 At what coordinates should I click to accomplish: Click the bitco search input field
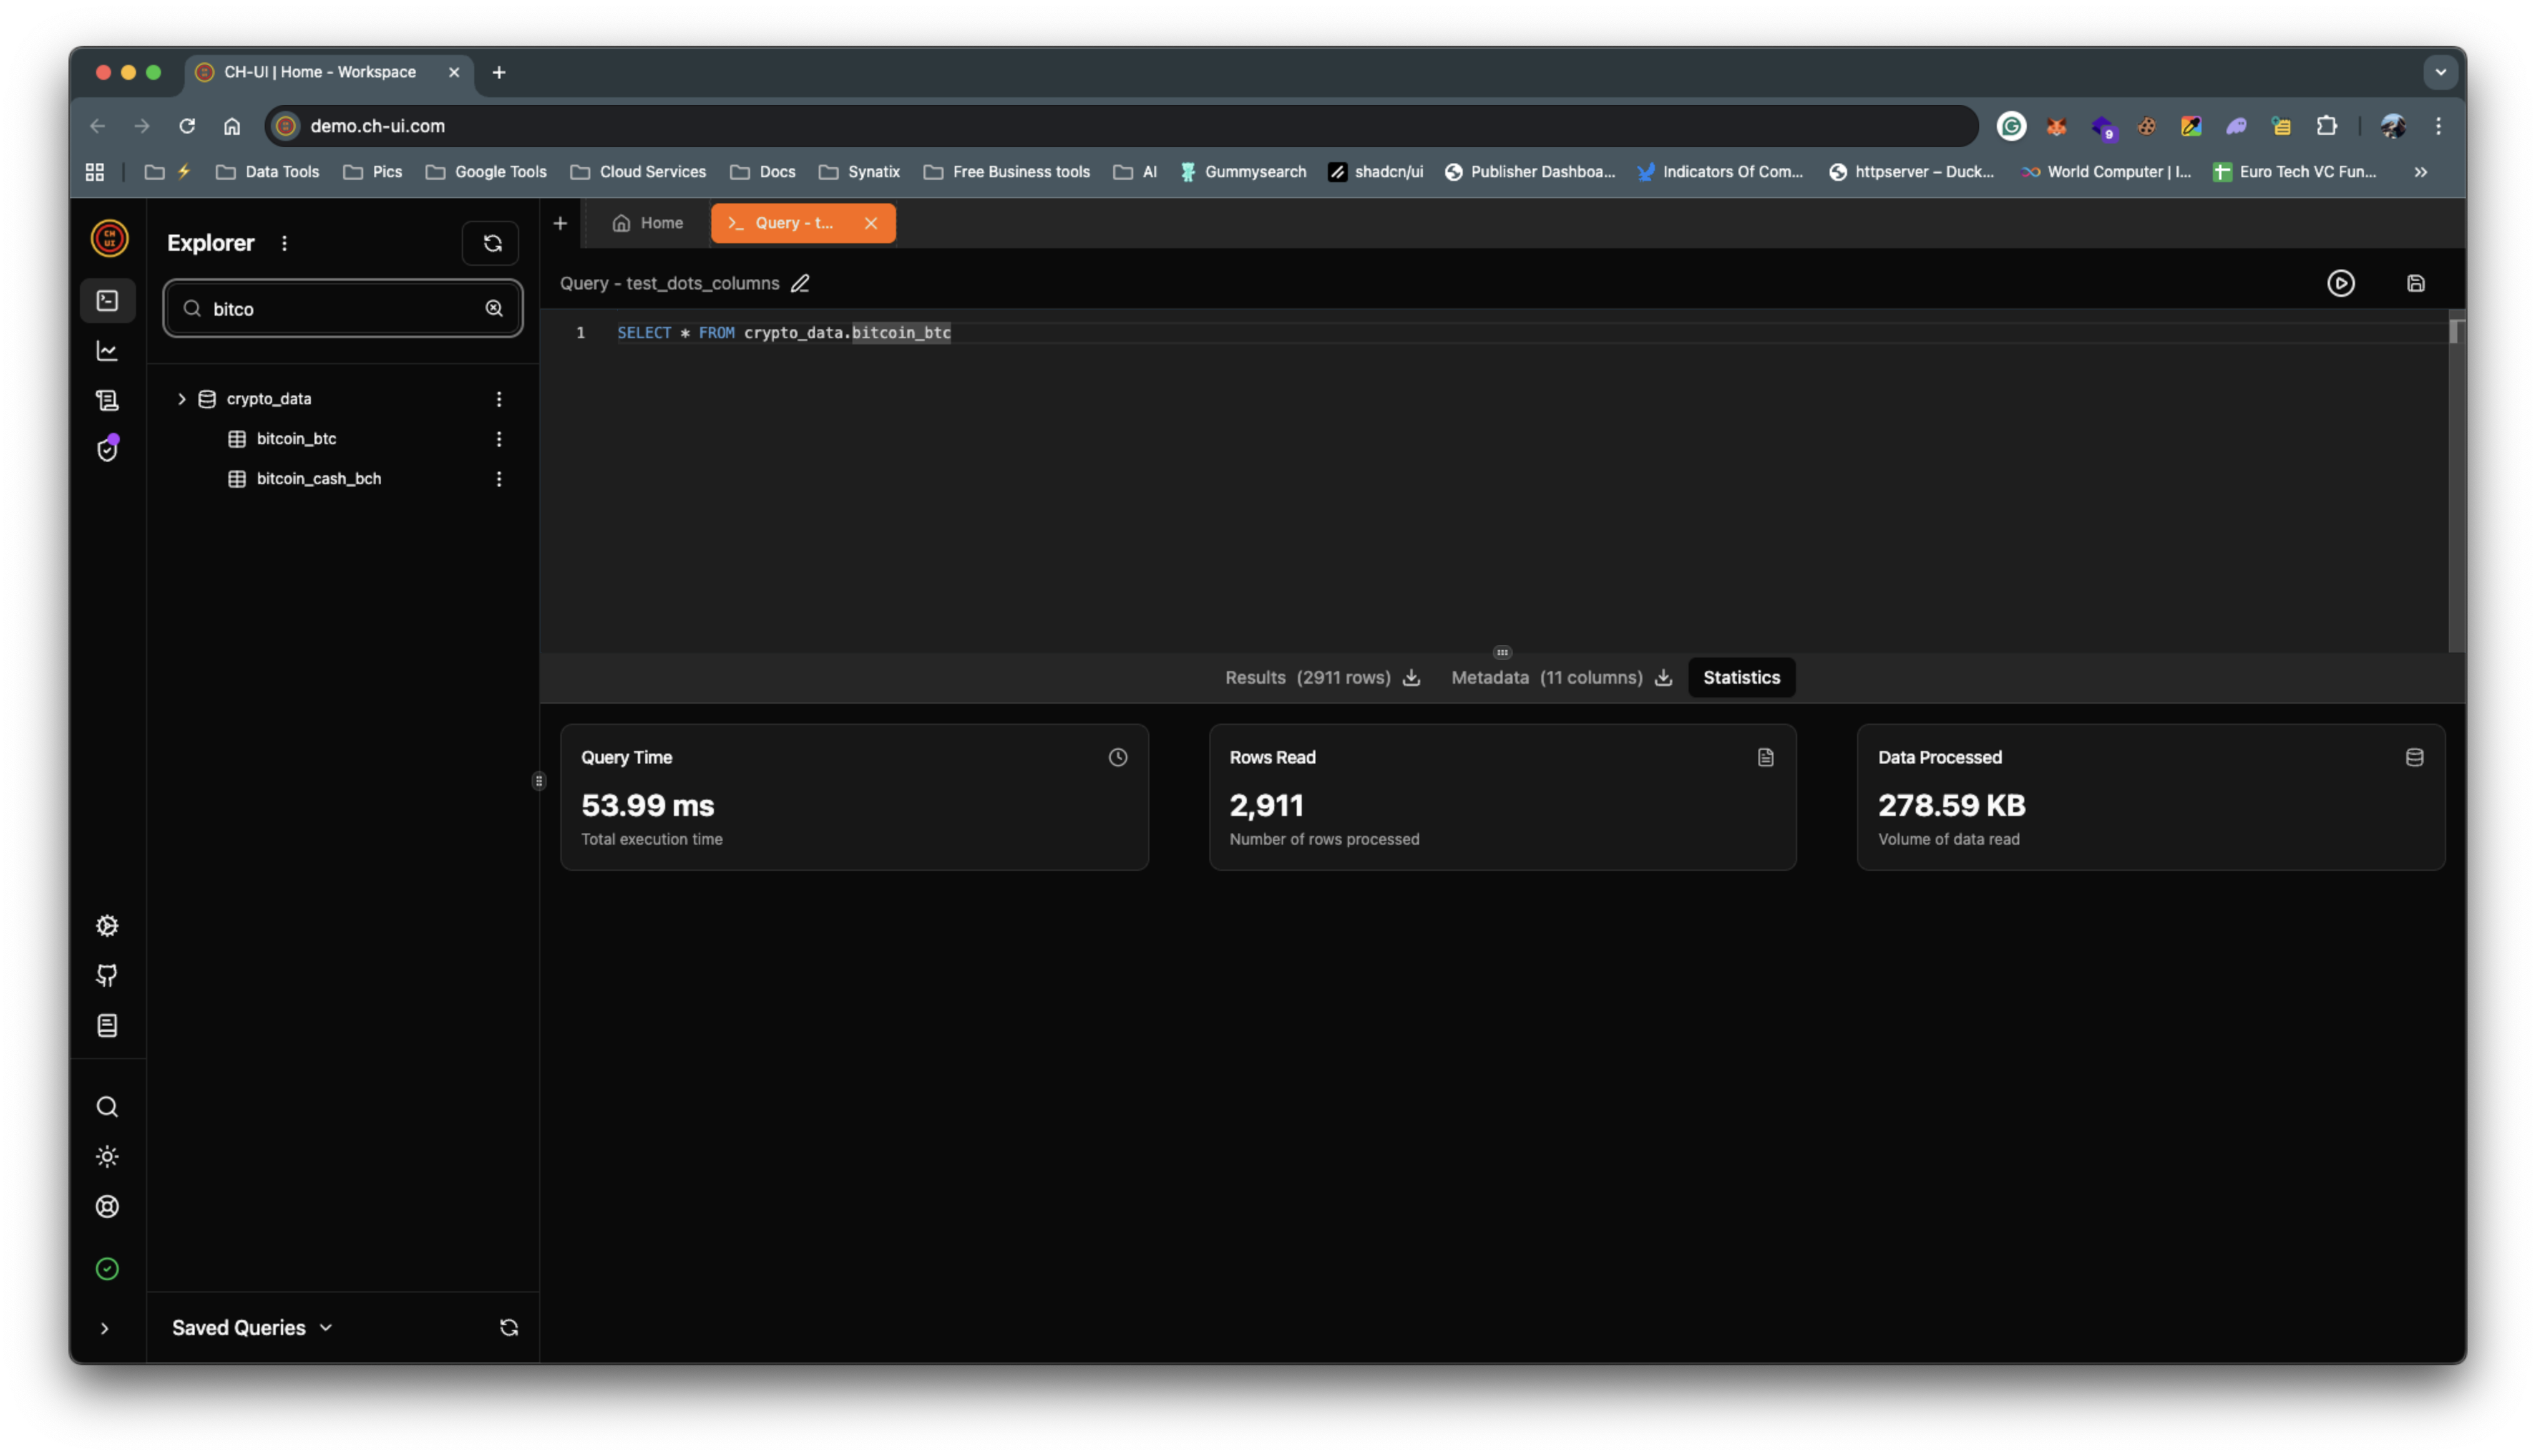(343, 308)
